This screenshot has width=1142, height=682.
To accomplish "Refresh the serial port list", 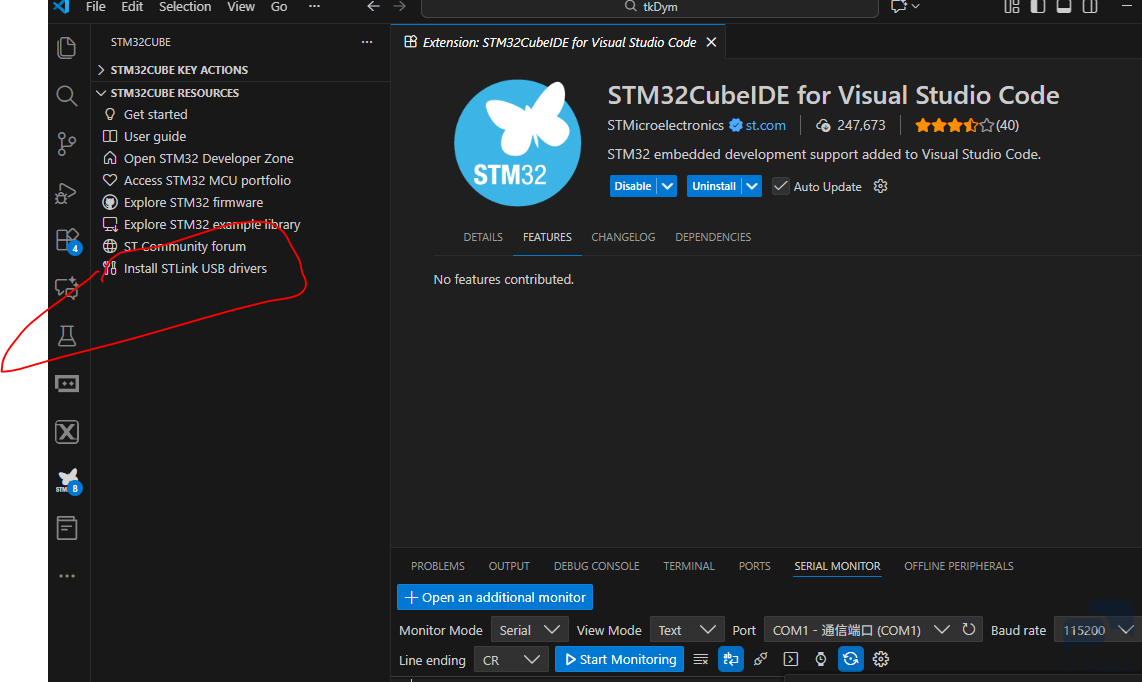I will coord(968,630).
